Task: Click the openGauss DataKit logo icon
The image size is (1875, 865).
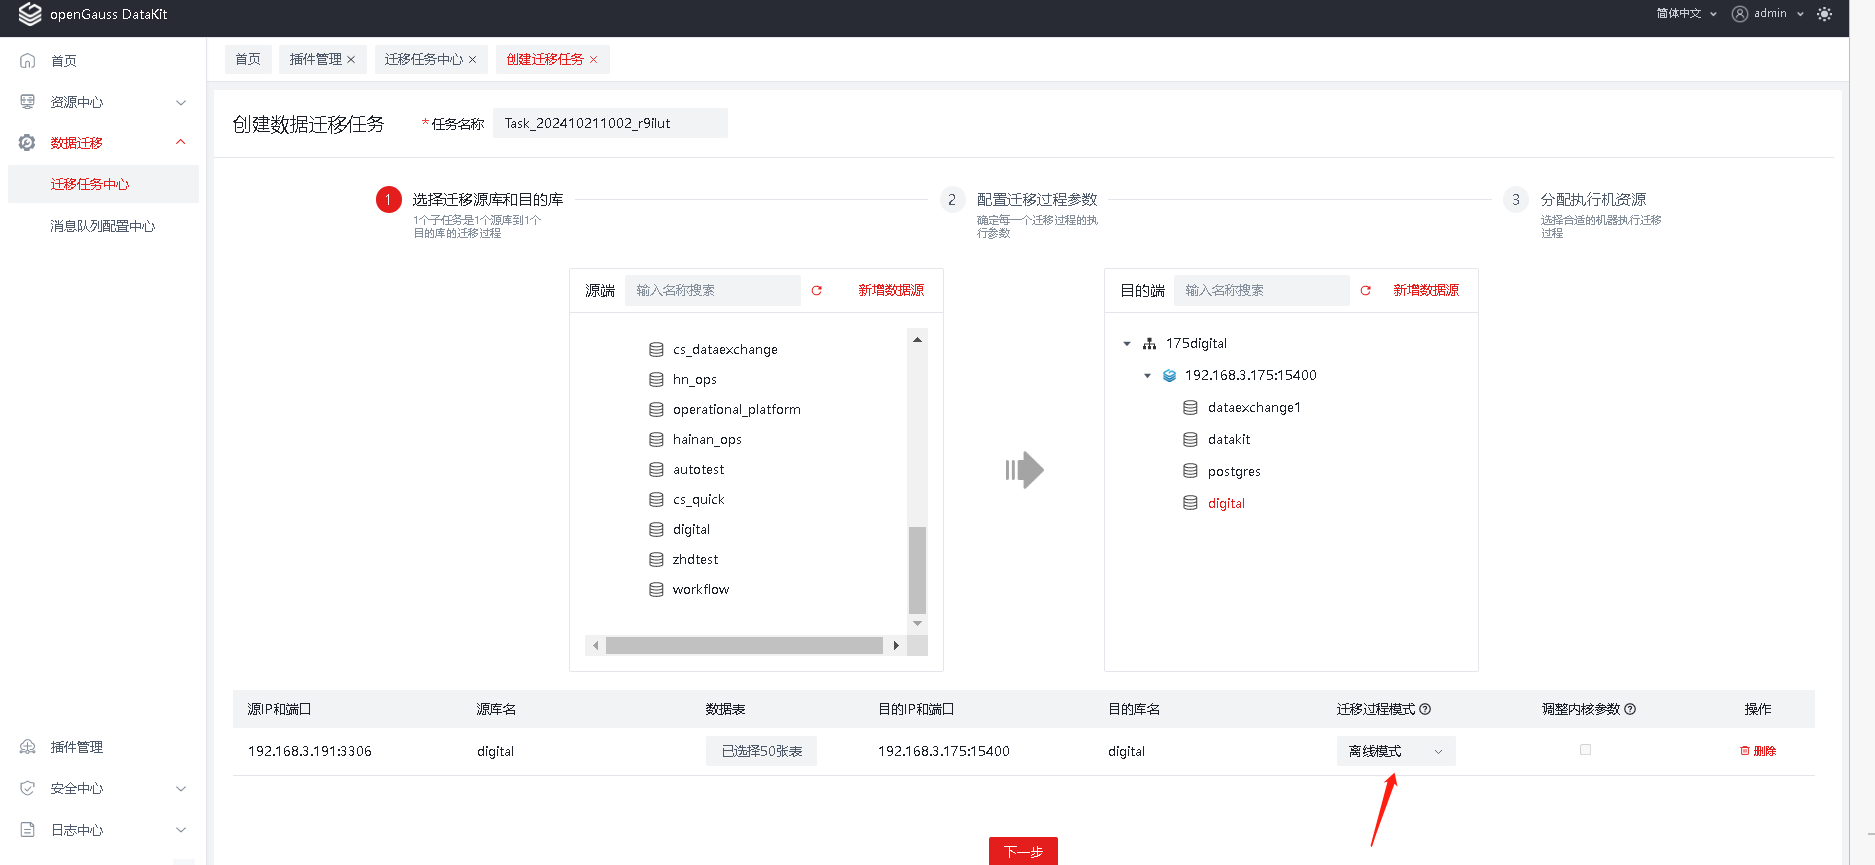Action: [30, 14]
